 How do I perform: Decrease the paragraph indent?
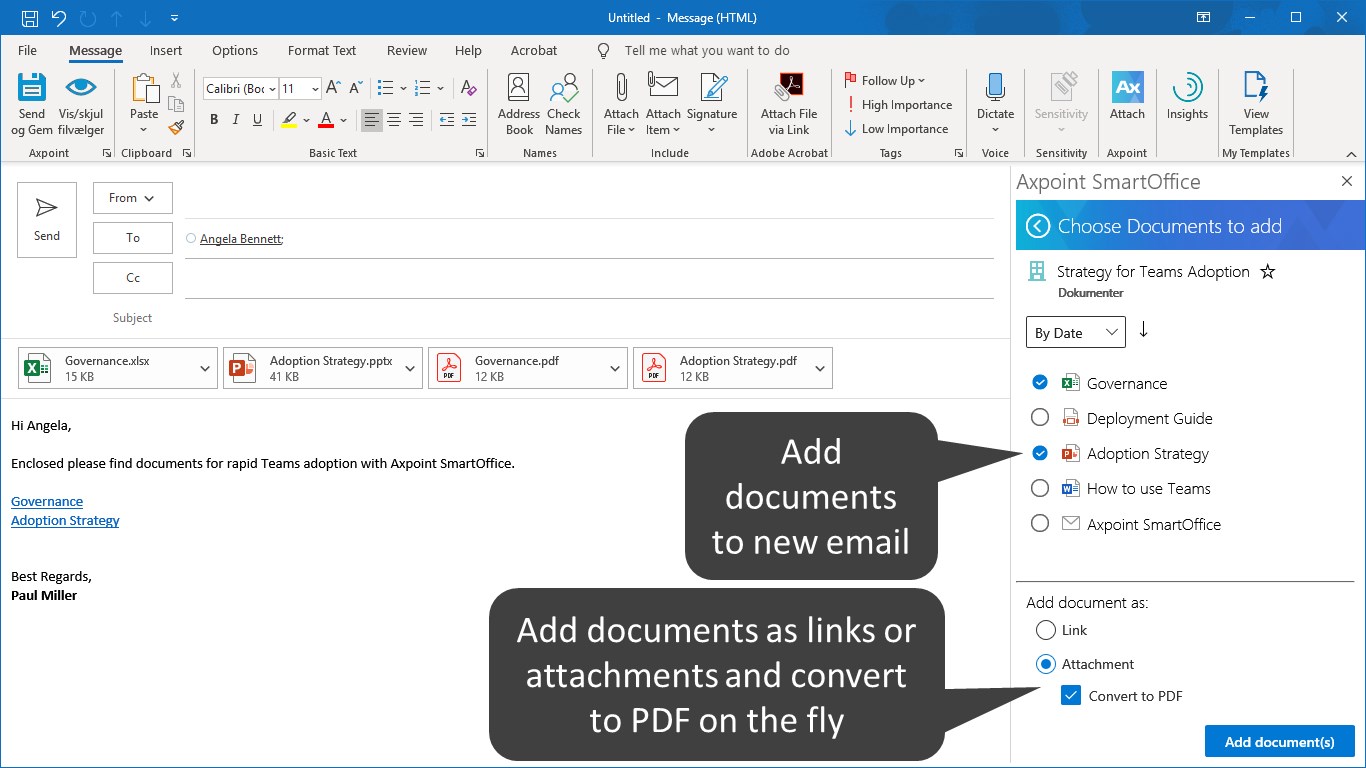click(x=446, y=120)
